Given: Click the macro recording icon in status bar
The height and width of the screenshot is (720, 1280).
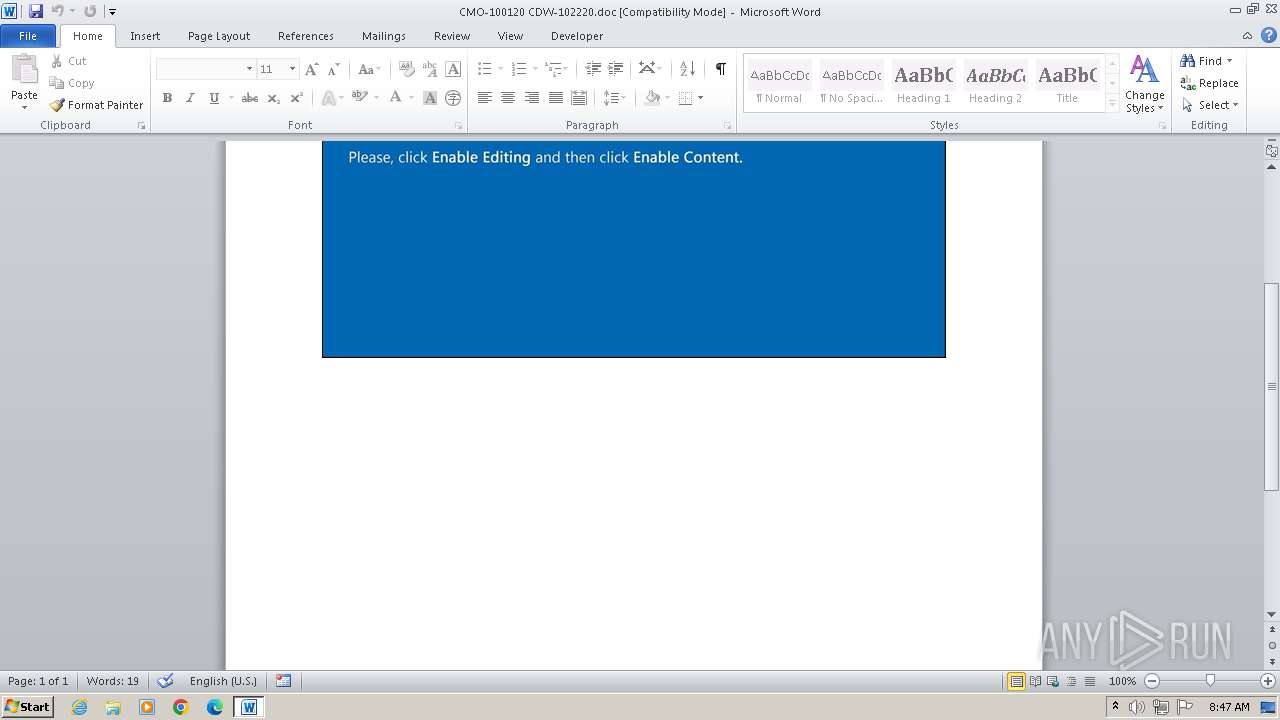Looking at the screenshot, I should coord(283,681).
